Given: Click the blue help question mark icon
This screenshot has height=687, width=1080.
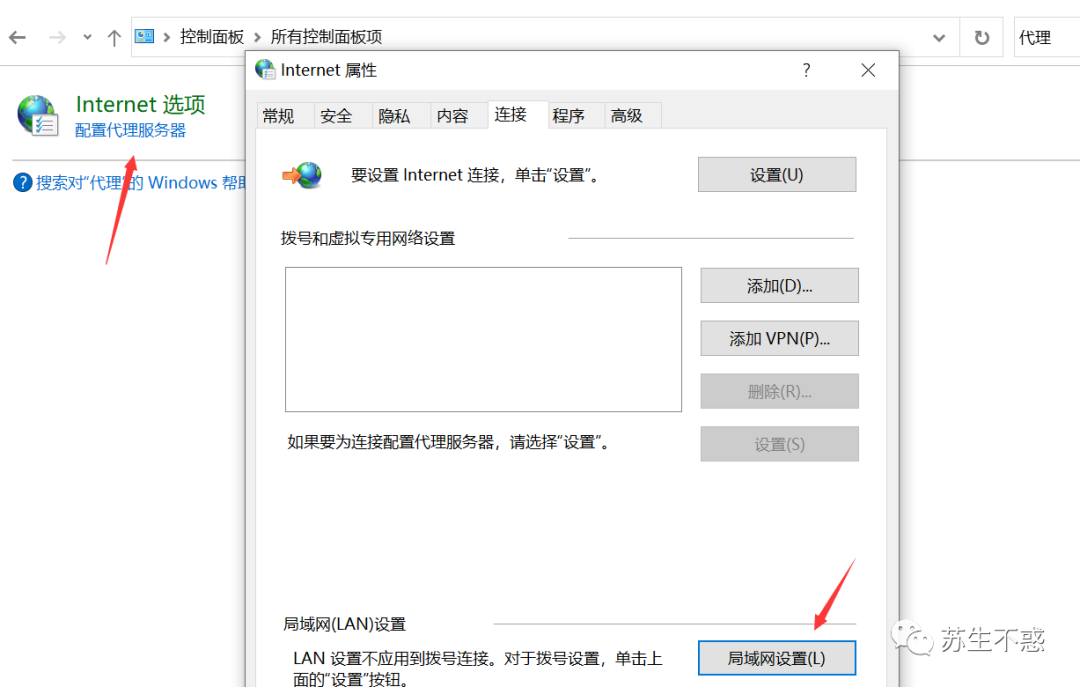Looking at the screenshot, I should (x=23, y=183).
